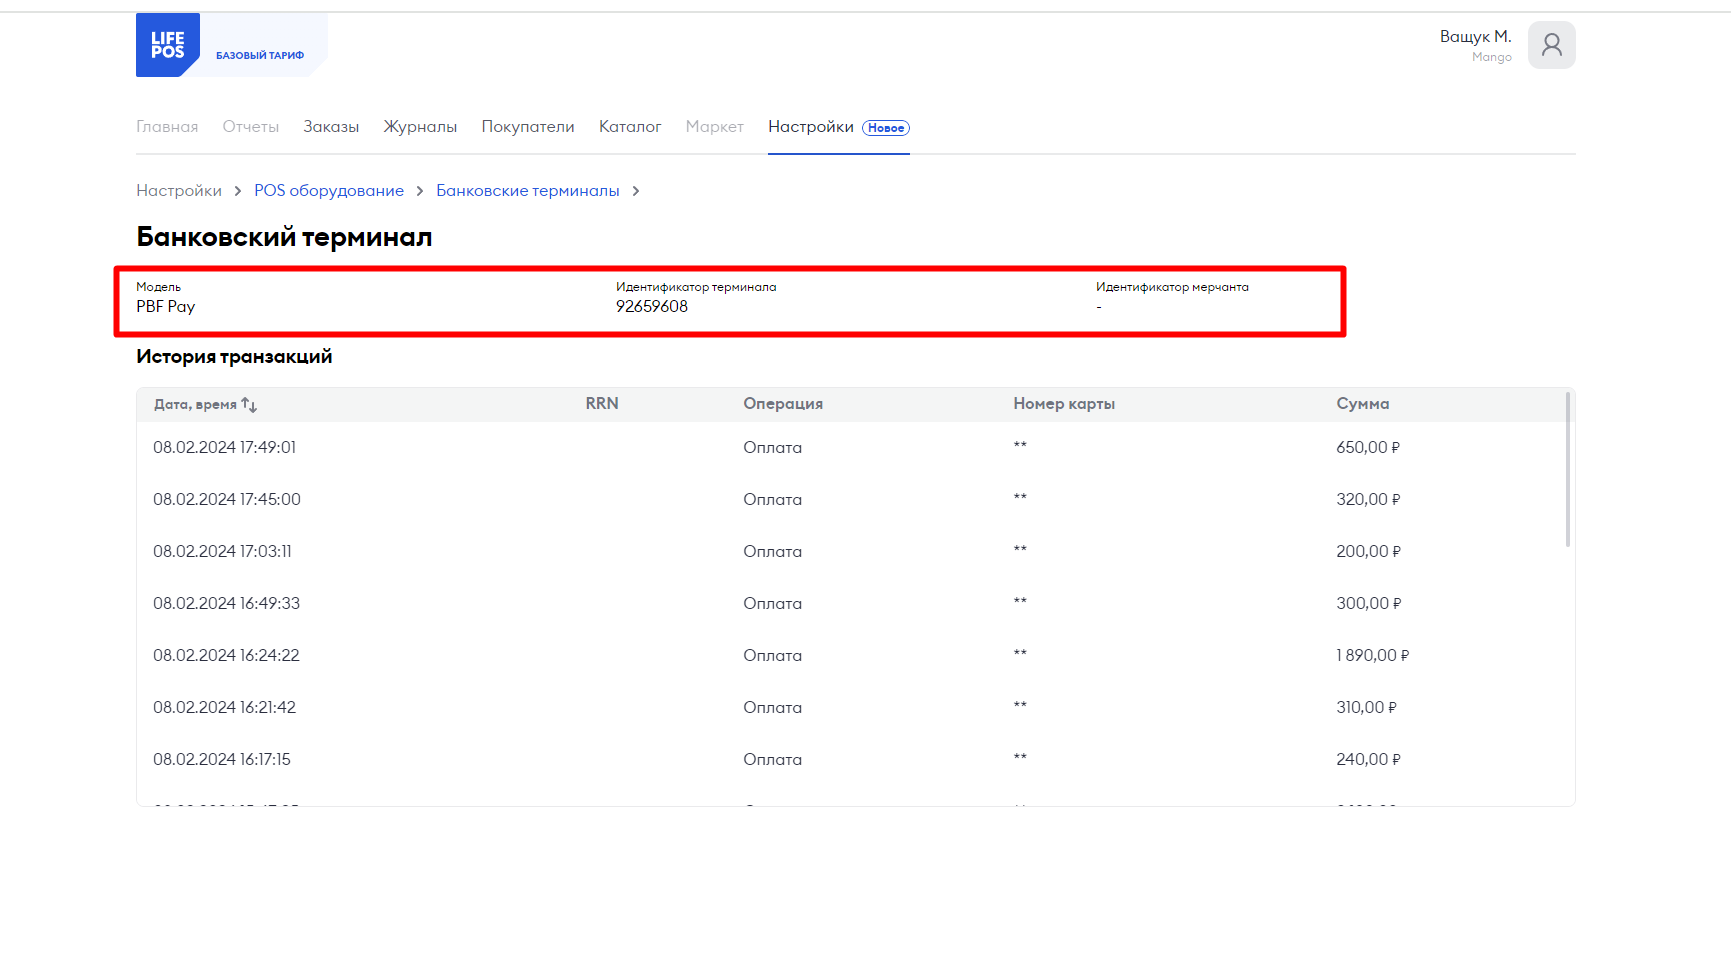Follow the POS оборудование breadcrumb link
Viewport: 1731px width, 960px height.
[329, 191]
